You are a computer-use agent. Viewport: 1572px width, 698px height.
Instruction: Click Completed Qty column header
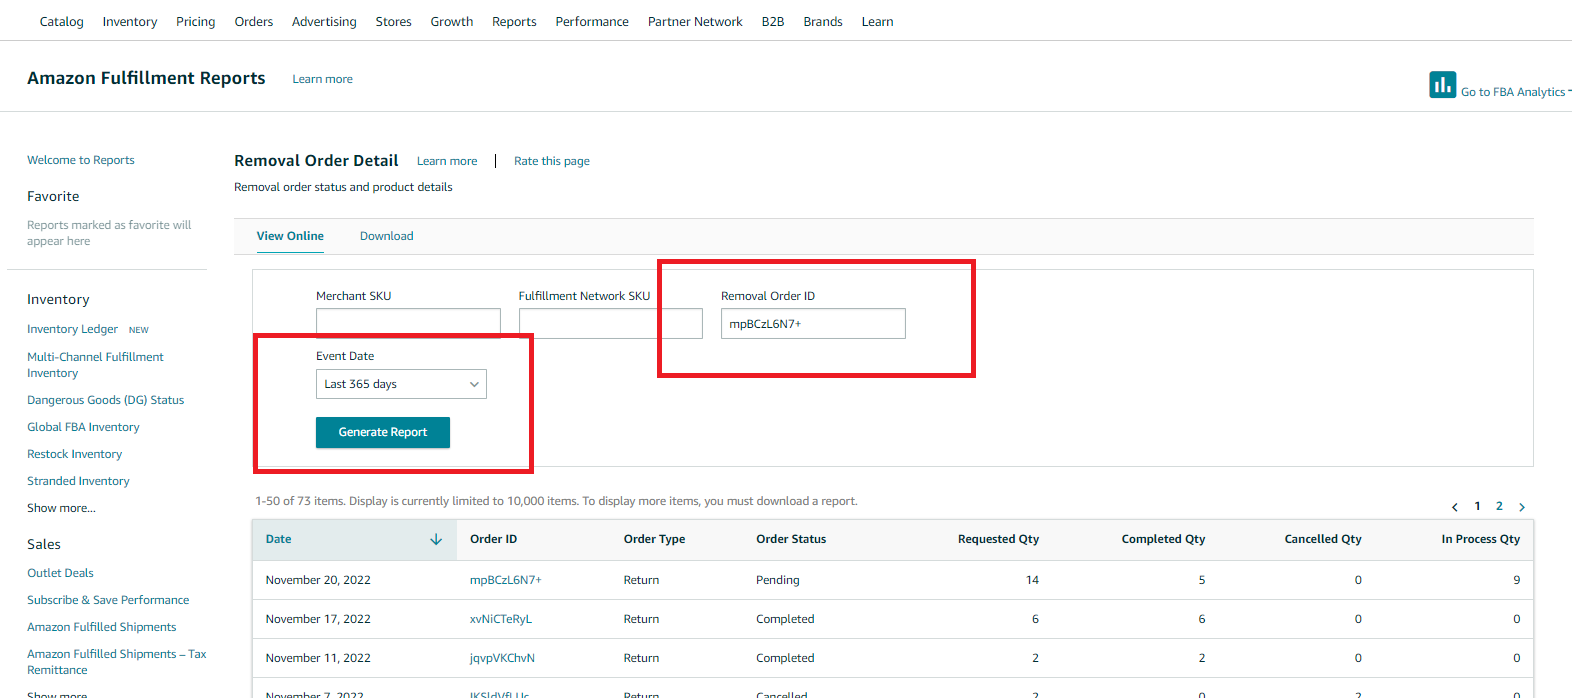click(x=1163, y=539)
